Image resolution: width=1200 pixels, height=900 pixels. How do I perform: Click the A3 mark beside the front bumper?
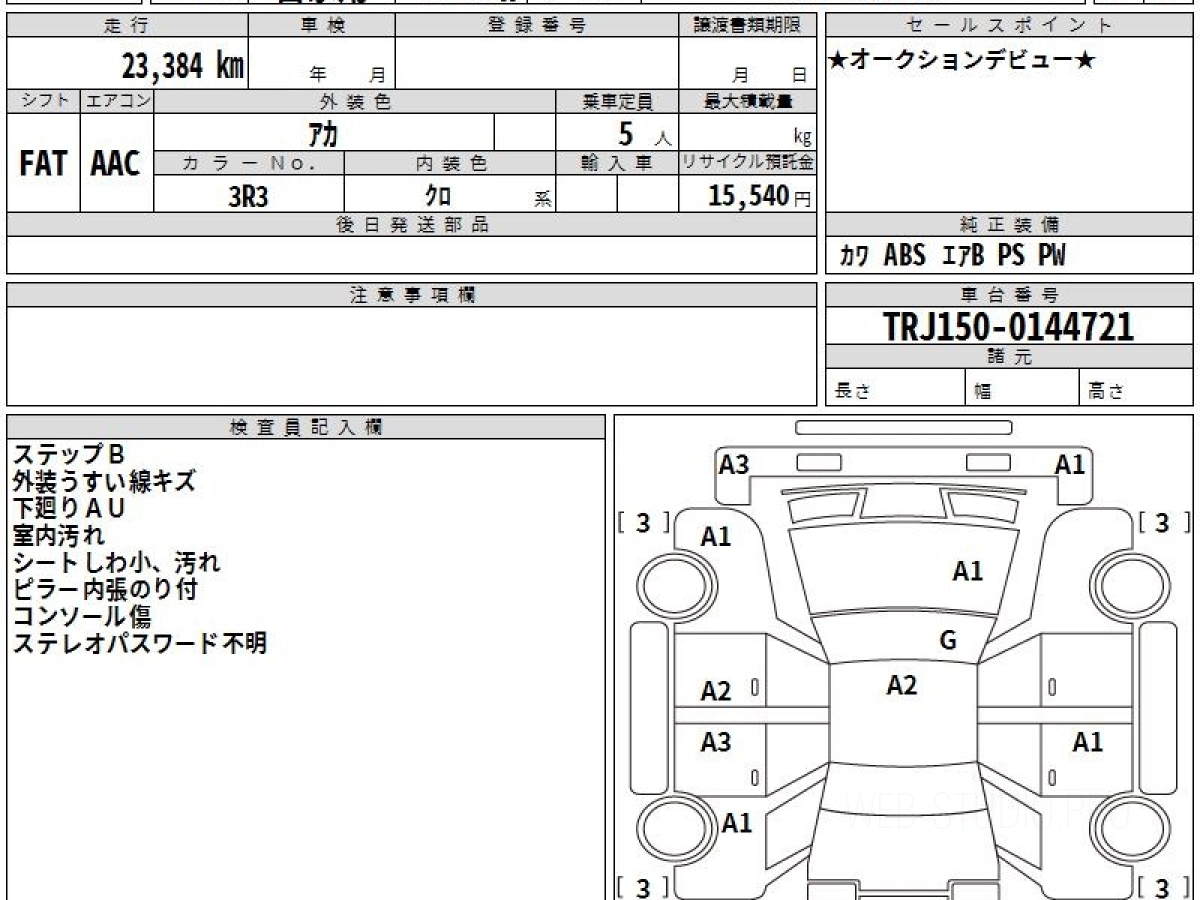(734, 464)
